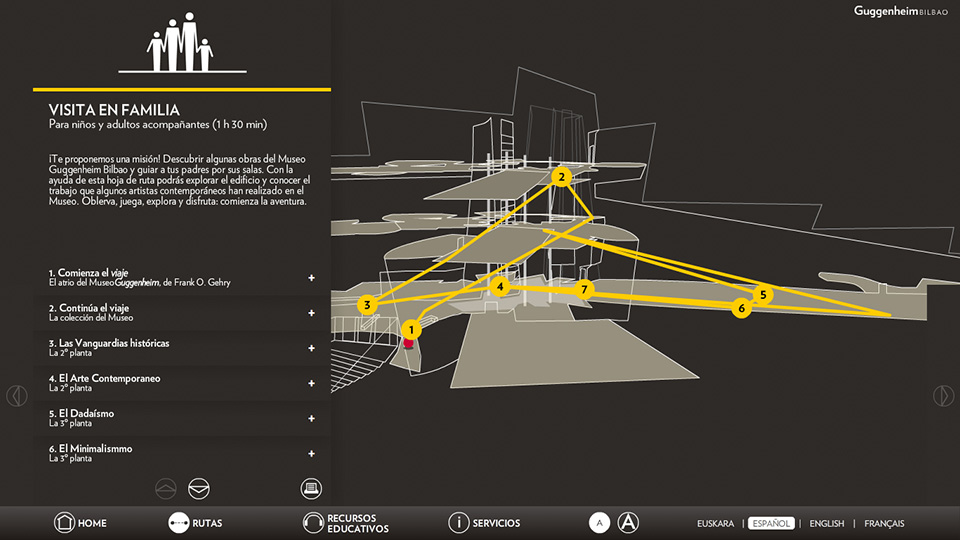Click the scroll-down list arrow icon
Viewport: 960px width, 540px height.
pyautogui.click(x=198, y=489)
